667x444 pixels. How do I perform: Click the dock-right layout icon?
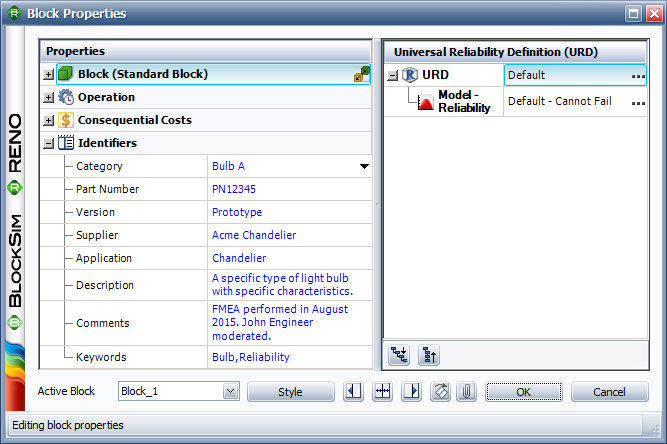click(410, 392)
